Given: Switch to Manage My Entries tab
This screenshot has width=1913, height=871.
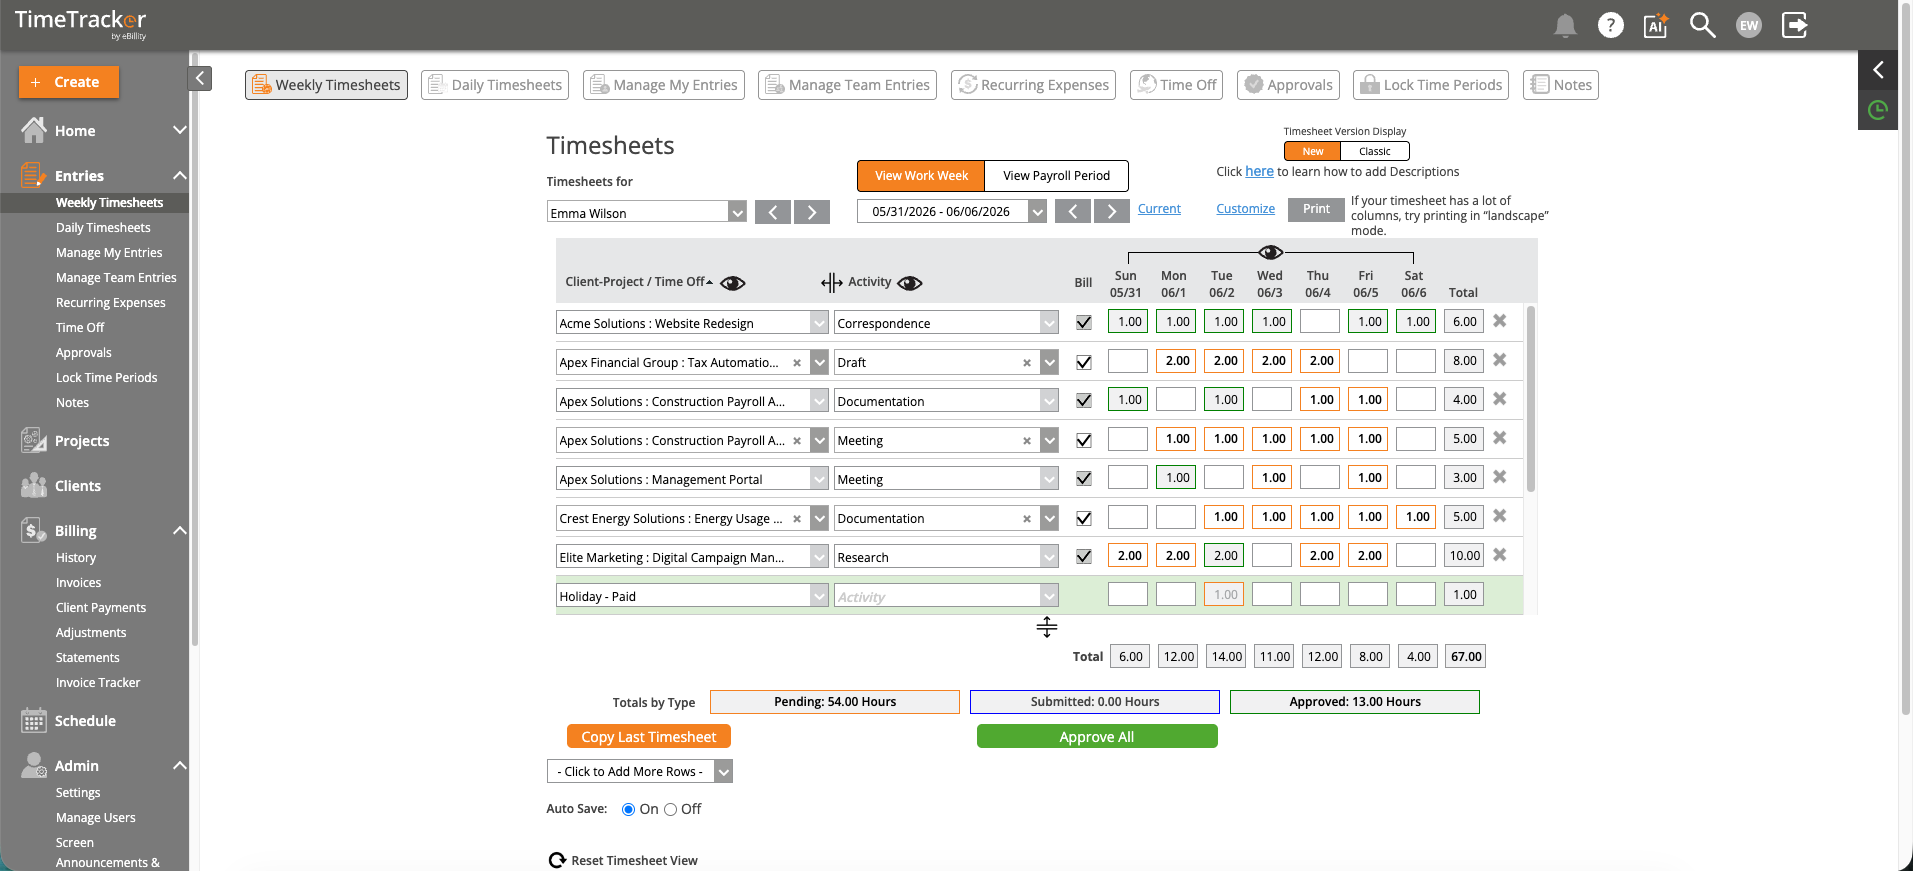Looking at the screenshot, I should (664, 85).
